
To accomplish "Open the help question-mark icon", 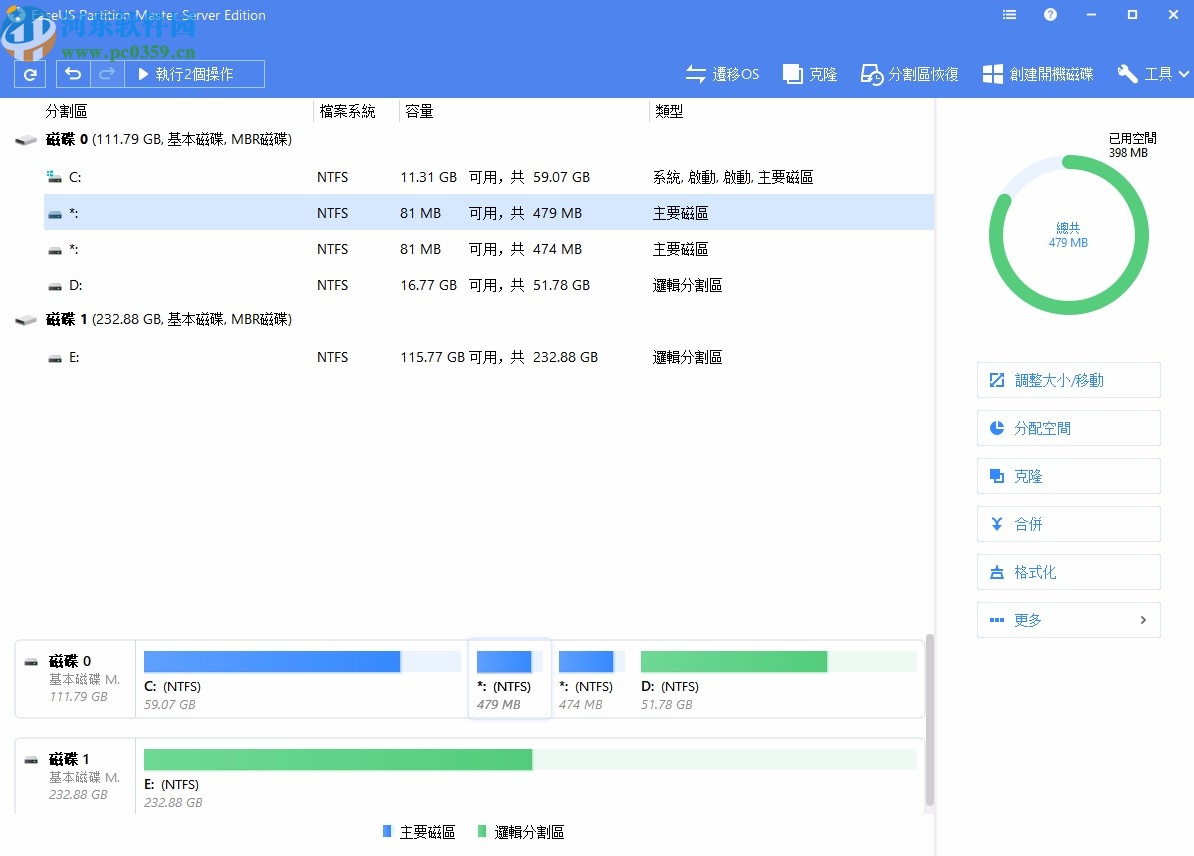I will (1049, 15).
